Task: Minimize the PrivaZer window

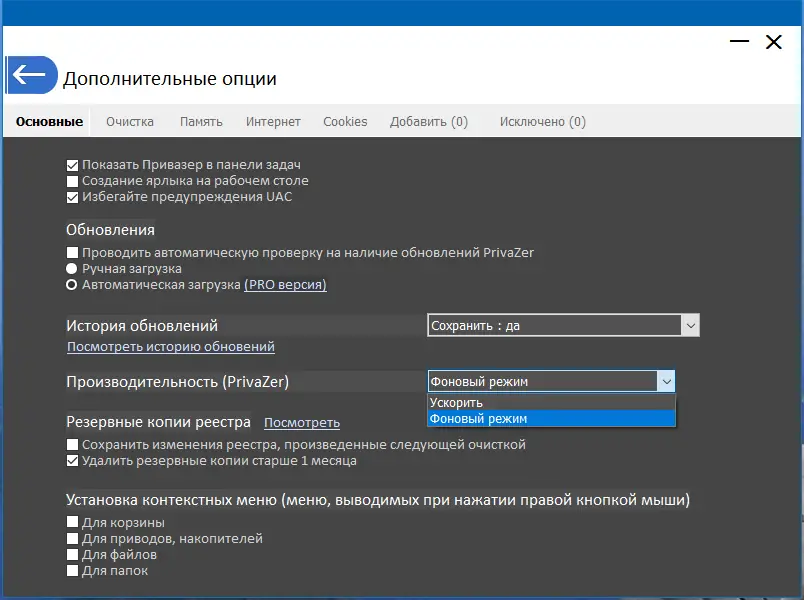Action: (x=739, y=41)
